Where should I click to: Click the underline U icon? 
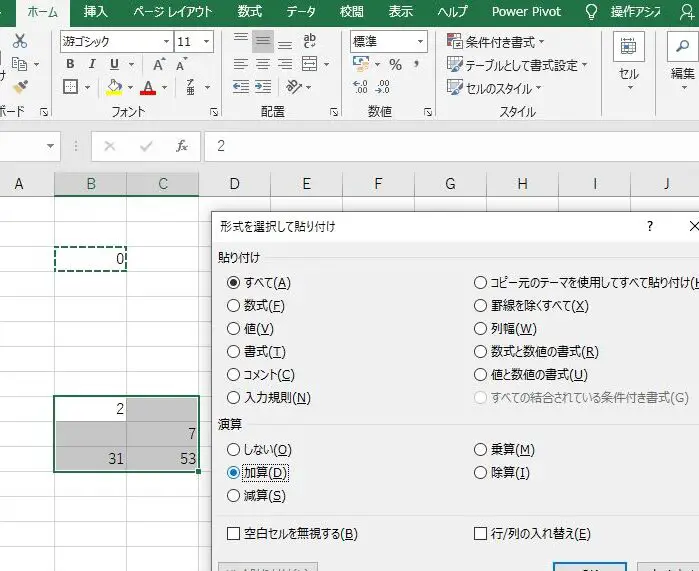(116, 64)
